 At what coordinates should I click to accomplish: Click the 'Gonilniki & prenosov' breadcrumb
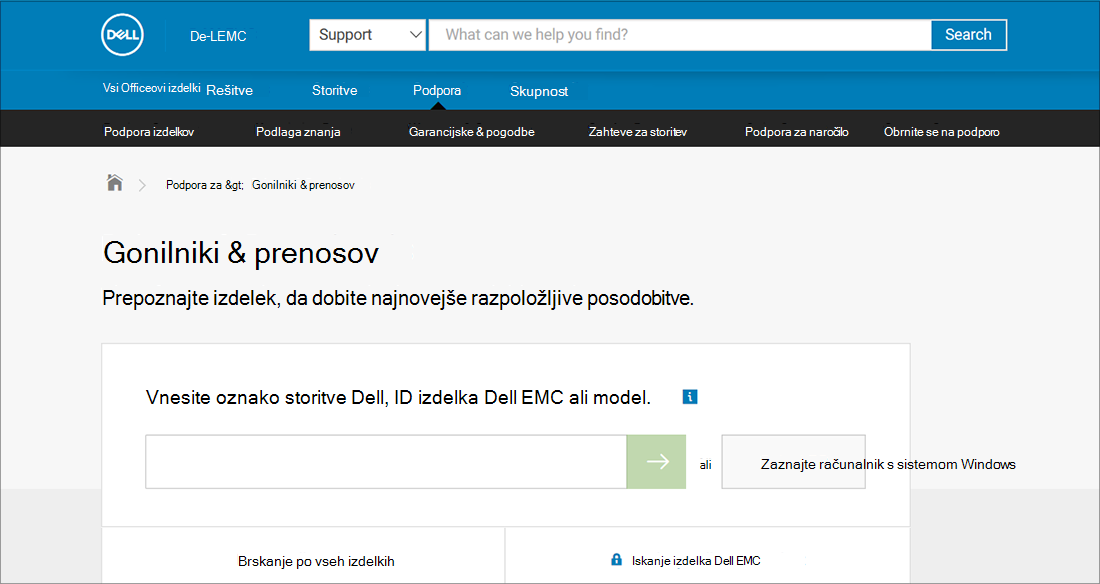coord(303,185)
